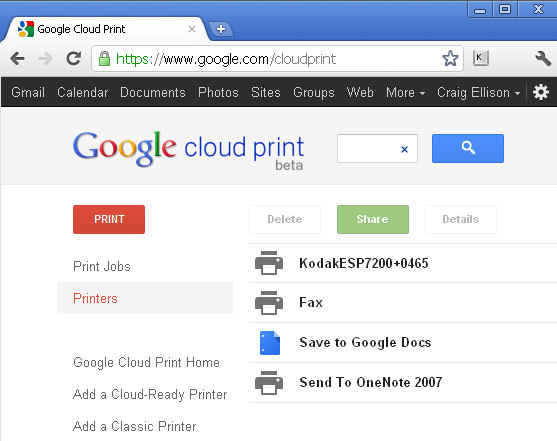557x441 pixels.
Task: Click the Save to Google Docs document icon
Action: (x=270, y=343)
